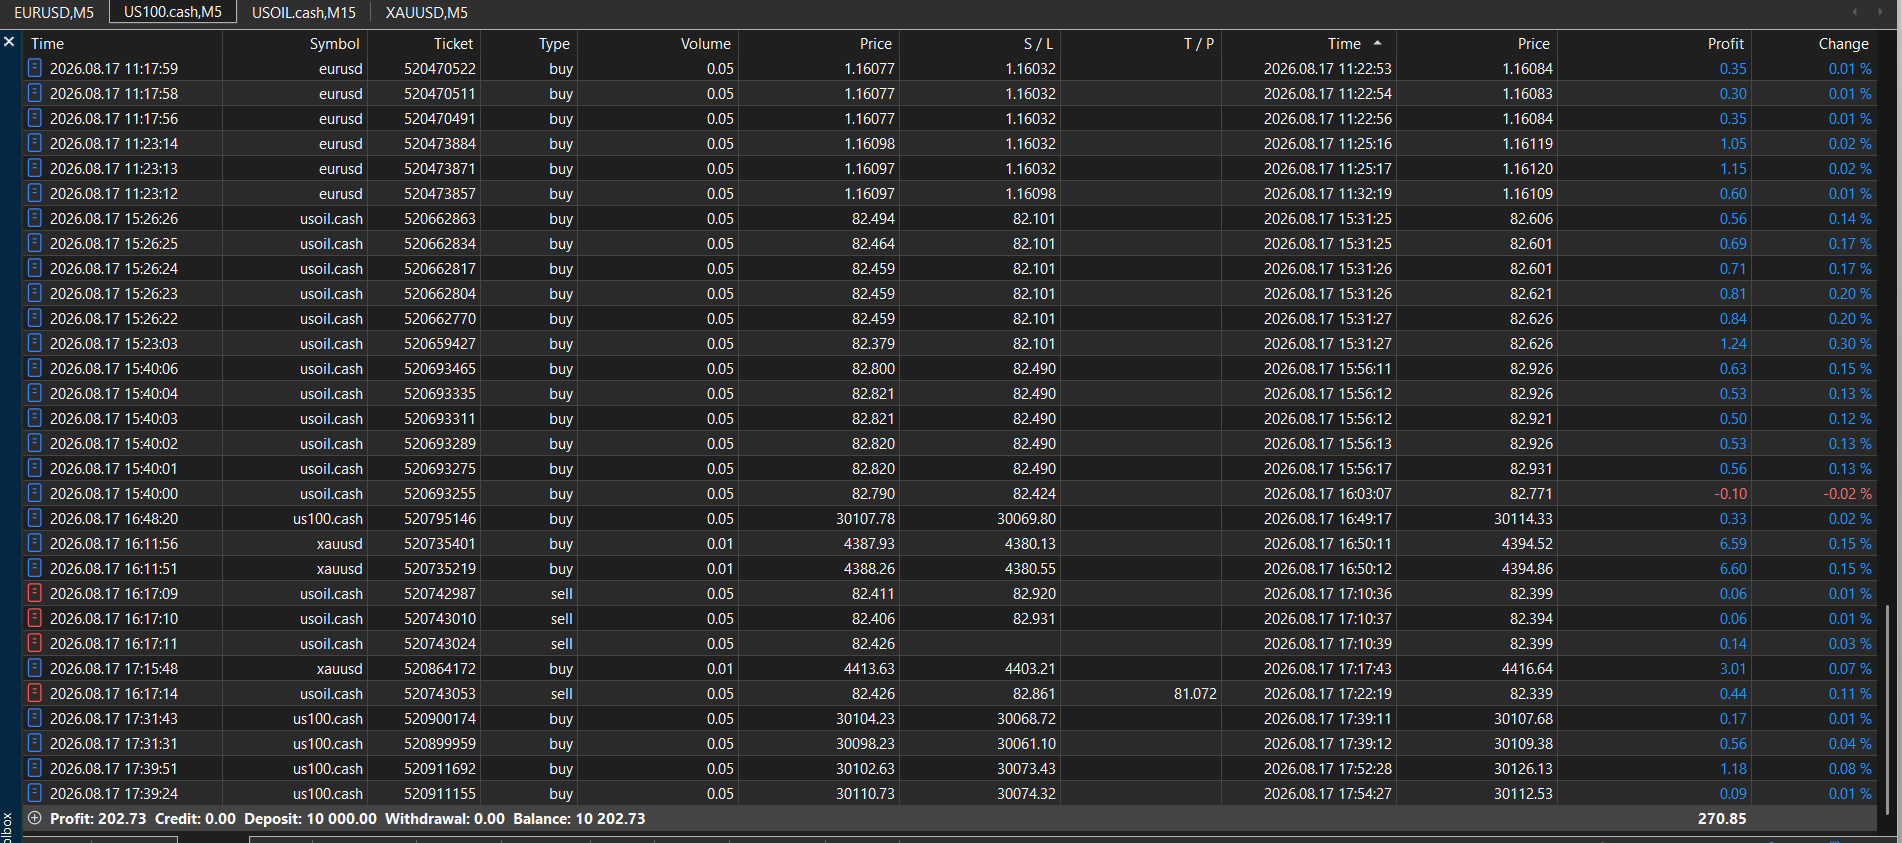The width and height of the screenshot is (1902, 843).
Task: Sort by the T / P column header
Action: click(x=1198, y=44)
